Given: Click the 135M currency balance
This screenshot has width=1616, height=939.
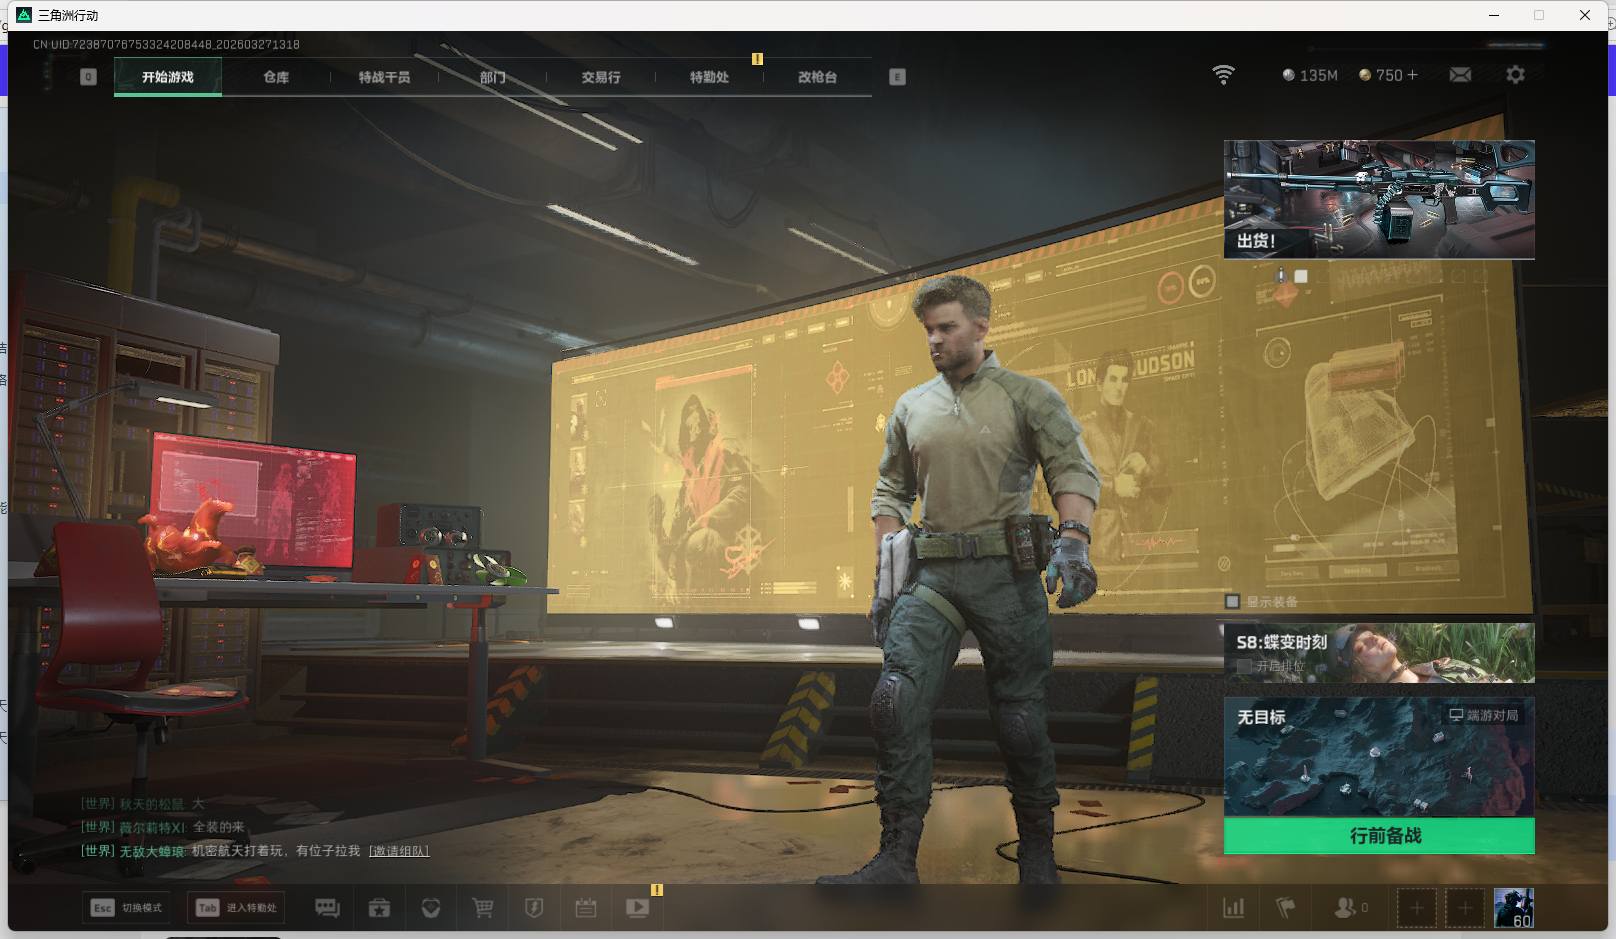Looking at the screenshot, I should 1310,75.
